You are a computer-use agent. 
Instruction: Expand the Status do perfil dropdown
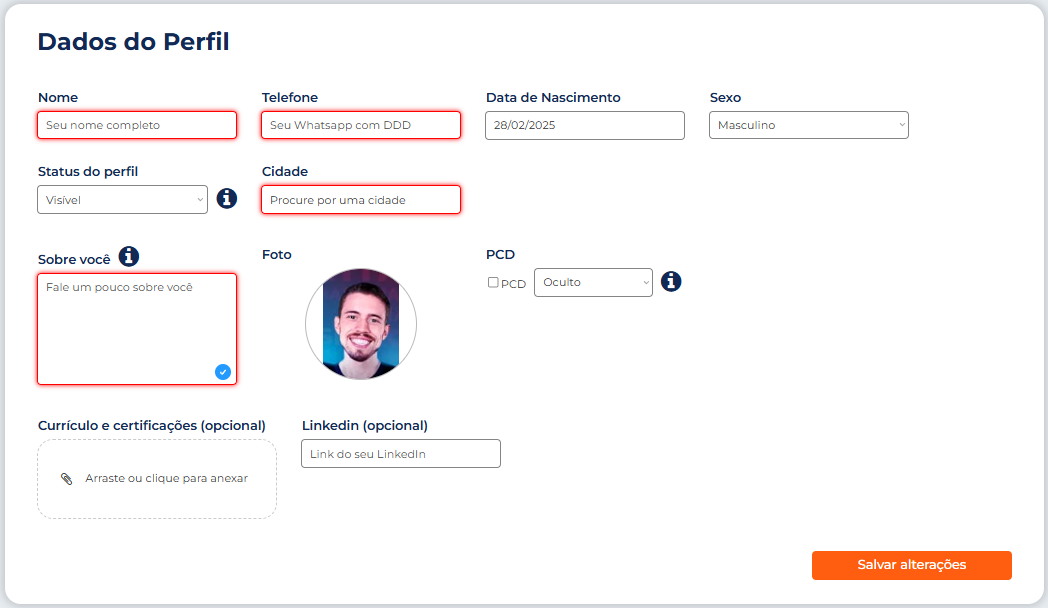(x=122, y=199)
